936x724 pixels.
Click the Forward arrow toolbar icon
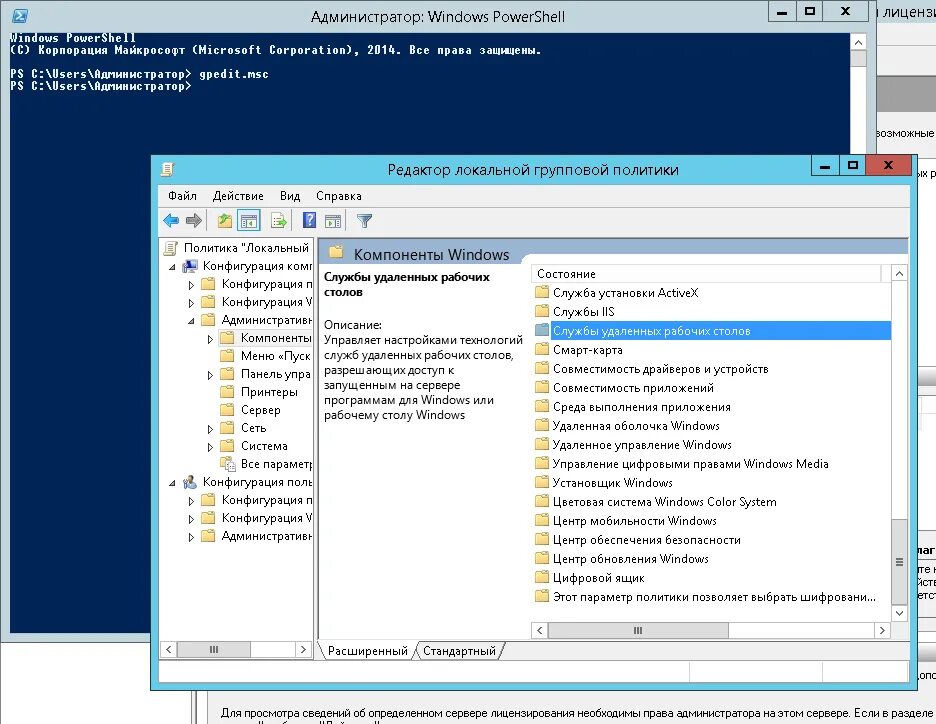click(x=194, y=221)
